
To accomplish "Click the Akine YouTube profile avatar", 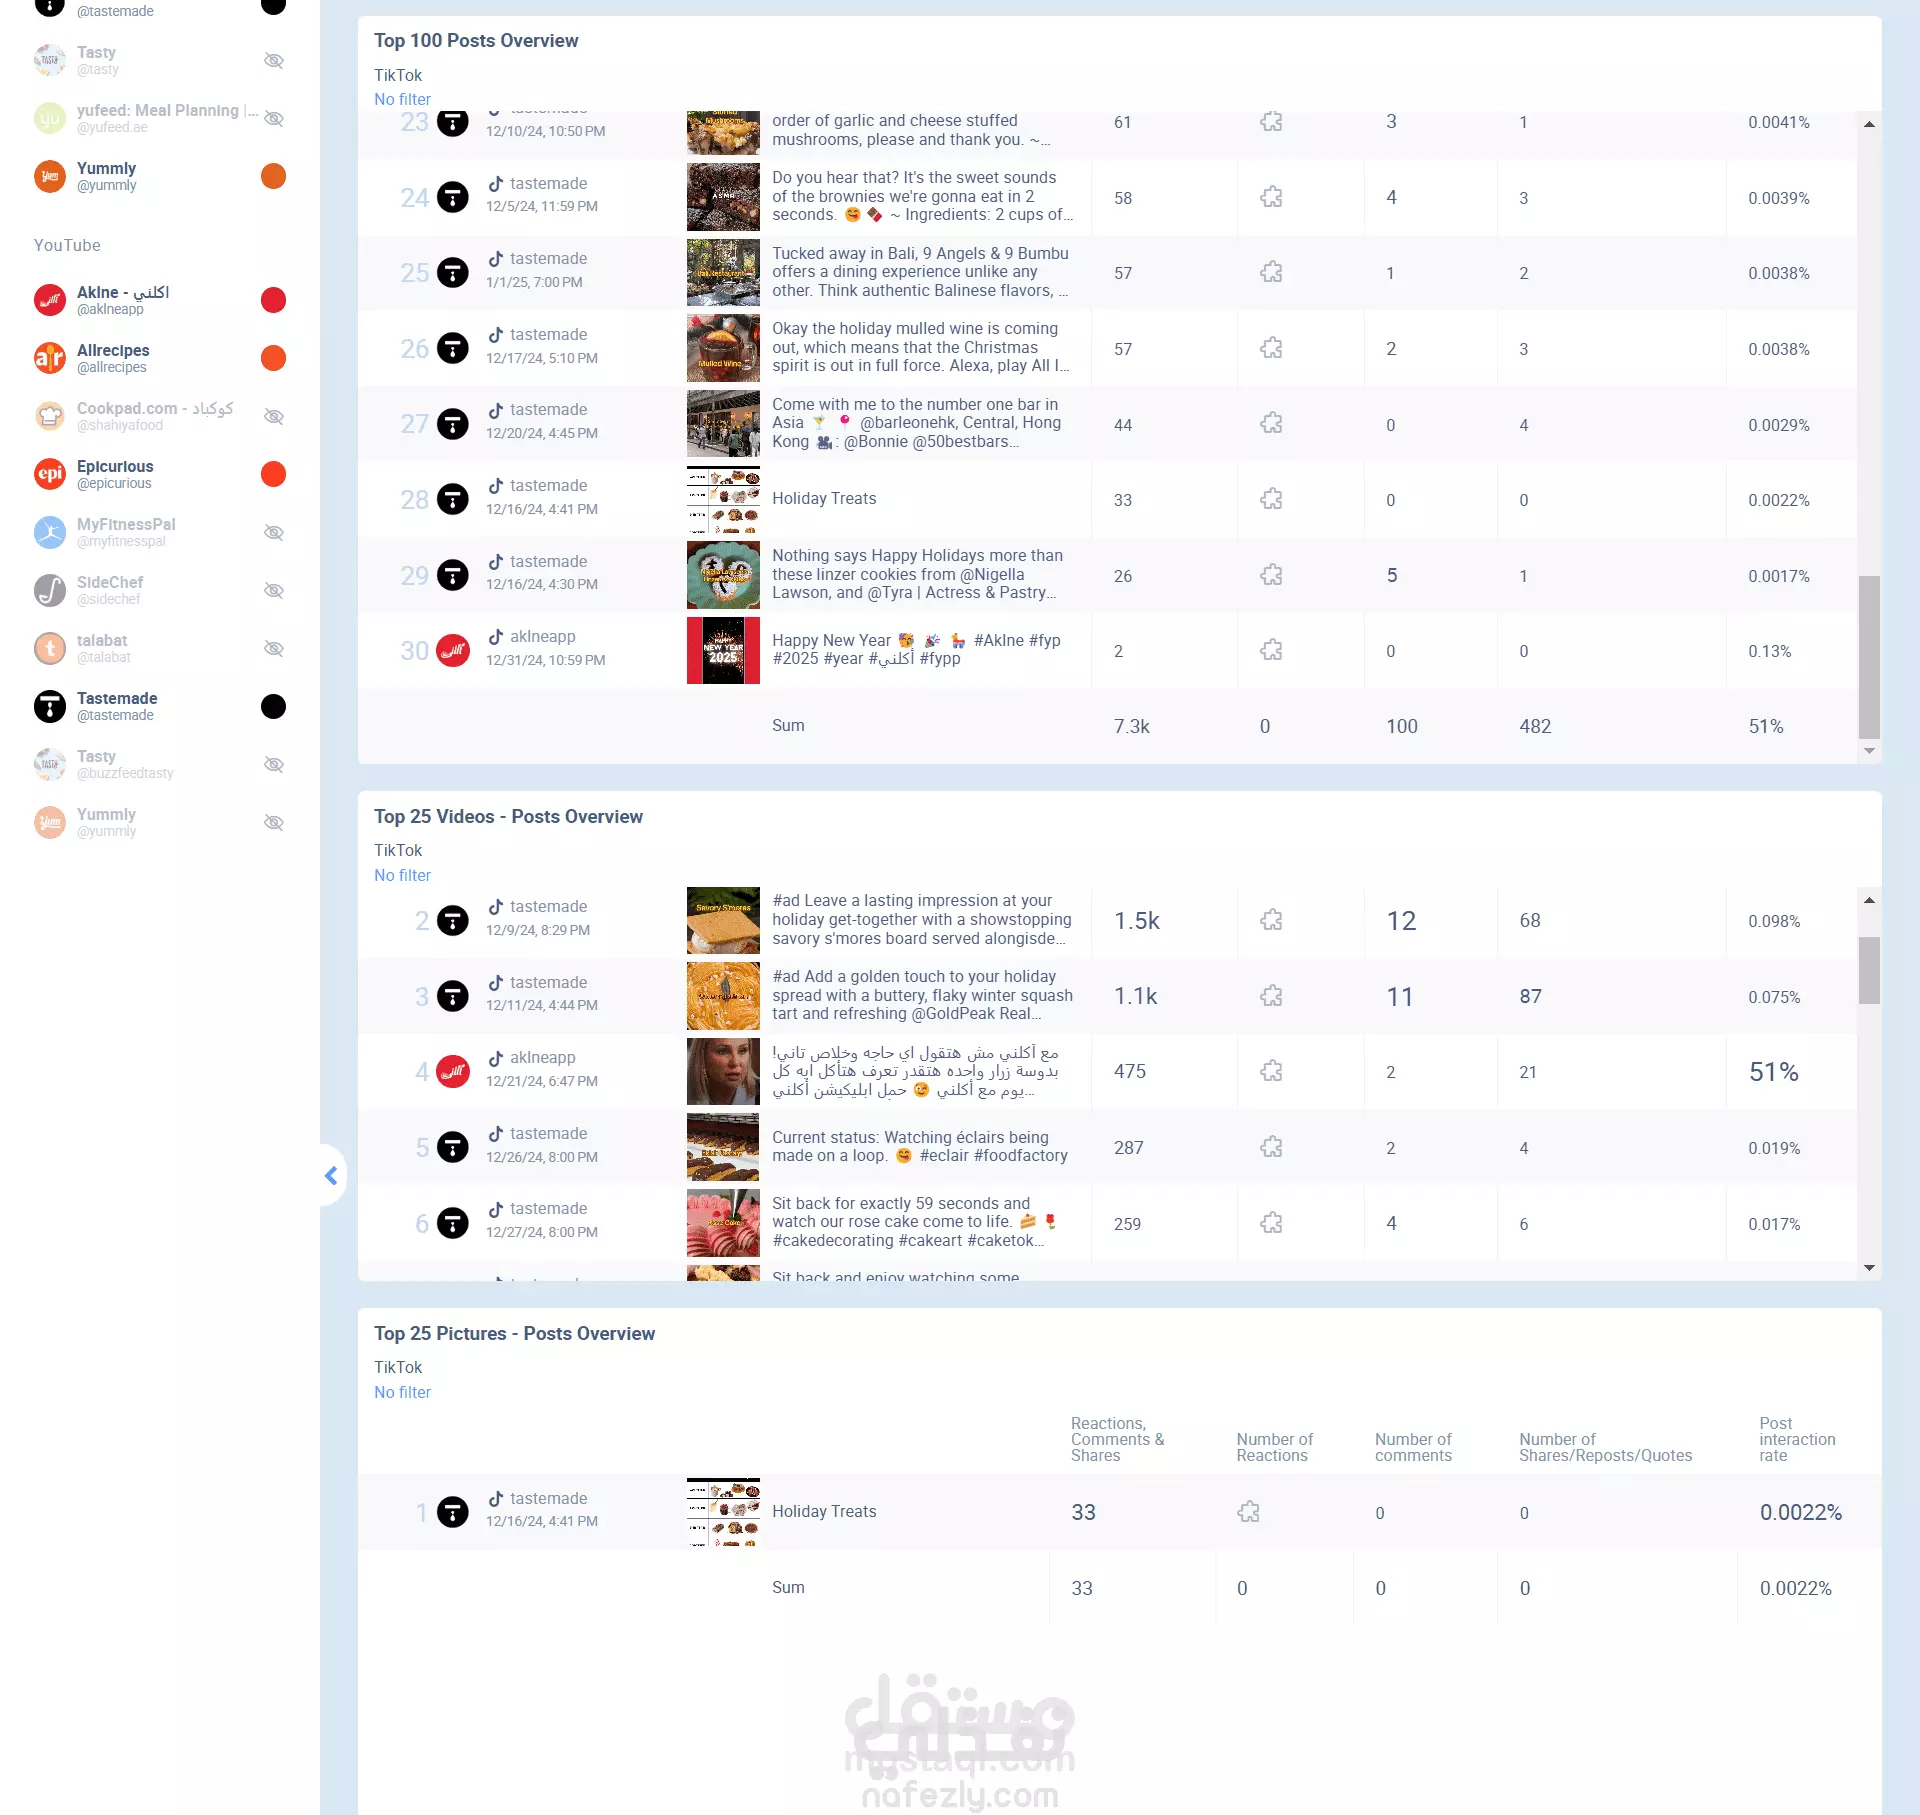I will (50, 300).
